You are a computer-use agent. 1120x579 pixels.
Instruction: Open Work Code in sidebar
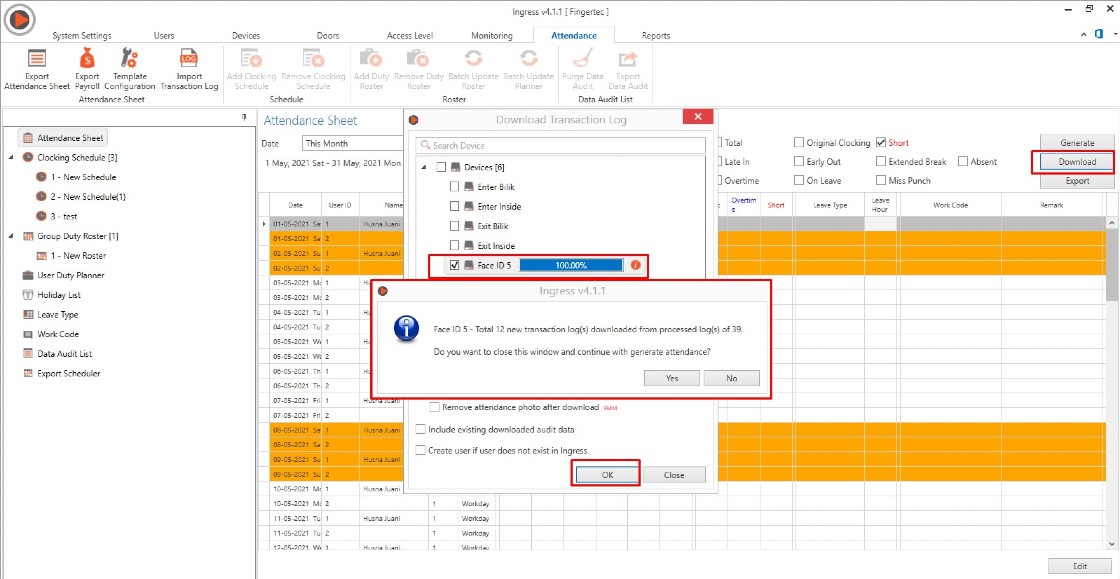pos(50,334)
